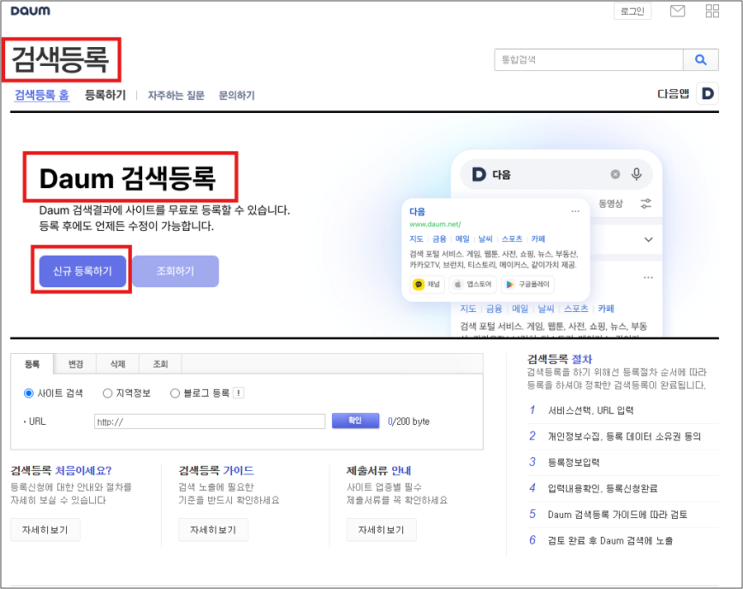
Task: Click the 지도 link in the result card
Action: point(417,239)
